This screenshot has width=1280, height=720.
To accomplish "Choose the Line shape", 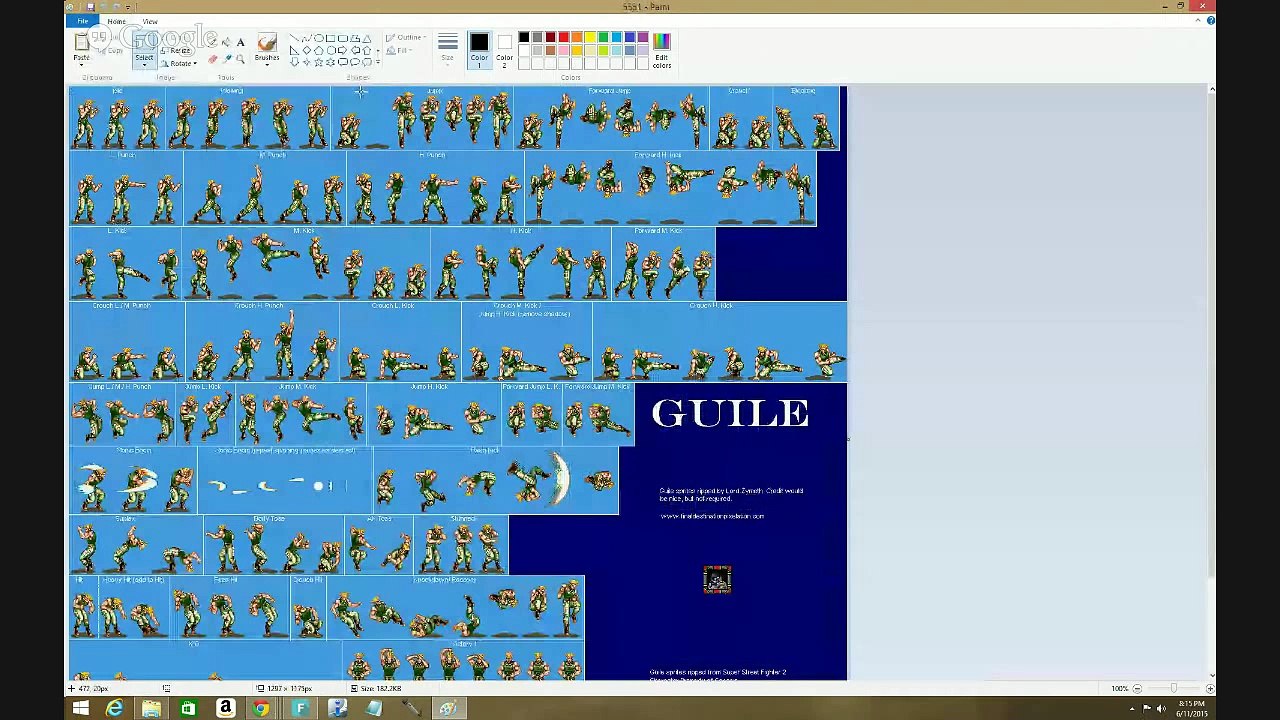I will coord(294,38).
